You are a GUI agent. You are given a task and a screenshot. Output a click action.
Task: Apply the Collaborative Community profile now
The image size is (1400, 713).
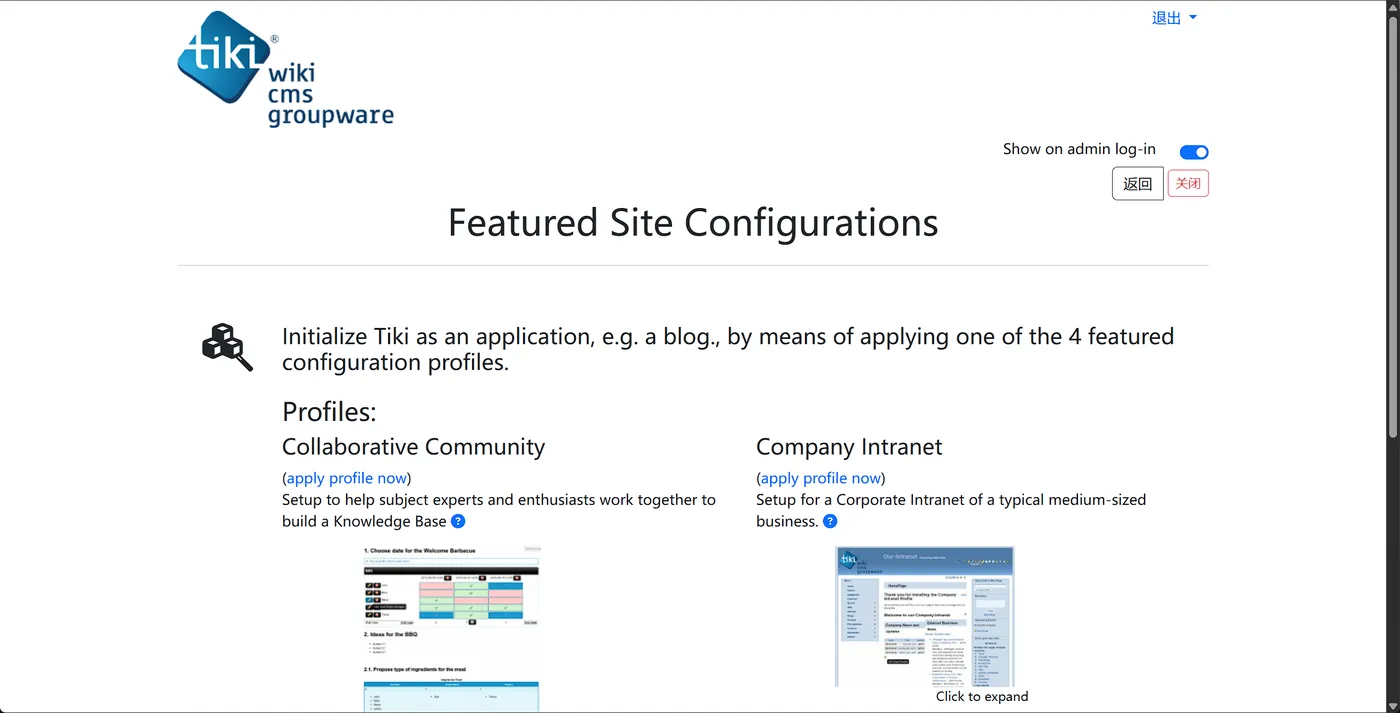click(x=346, y=478)
